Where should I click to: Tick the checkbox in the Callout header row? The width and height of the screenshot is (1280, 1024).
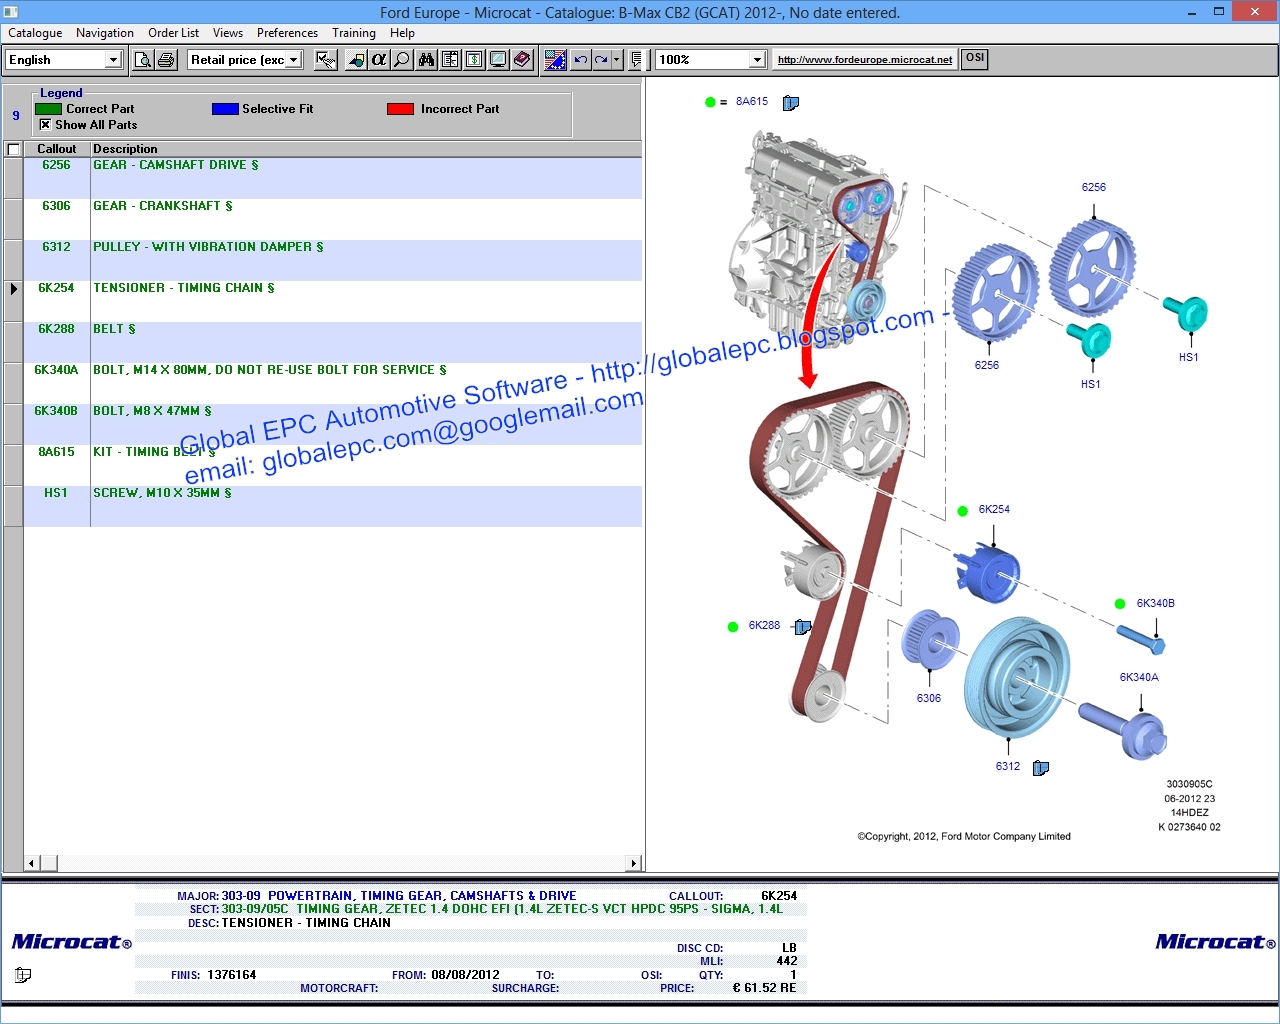click(x=14, y=149)
